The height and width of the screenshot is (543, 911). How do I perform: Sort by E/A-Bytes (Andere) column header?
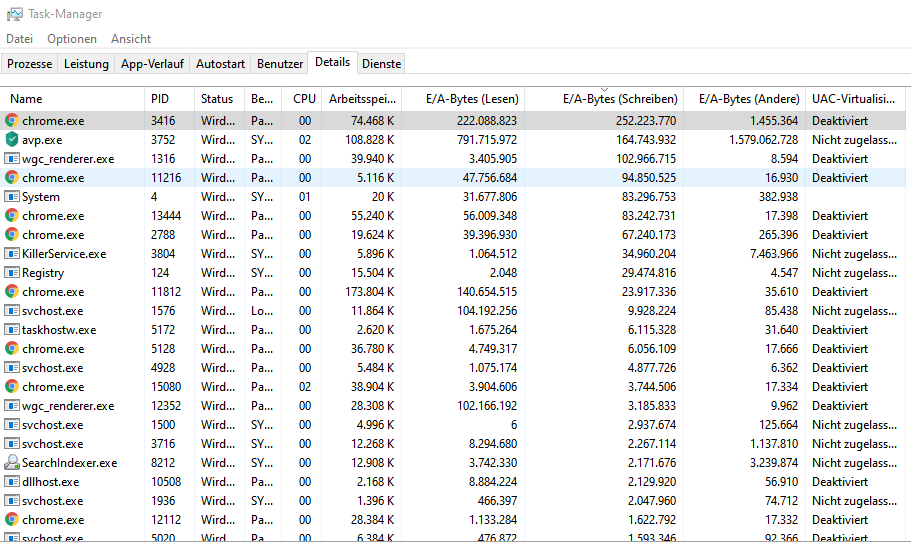744,99
